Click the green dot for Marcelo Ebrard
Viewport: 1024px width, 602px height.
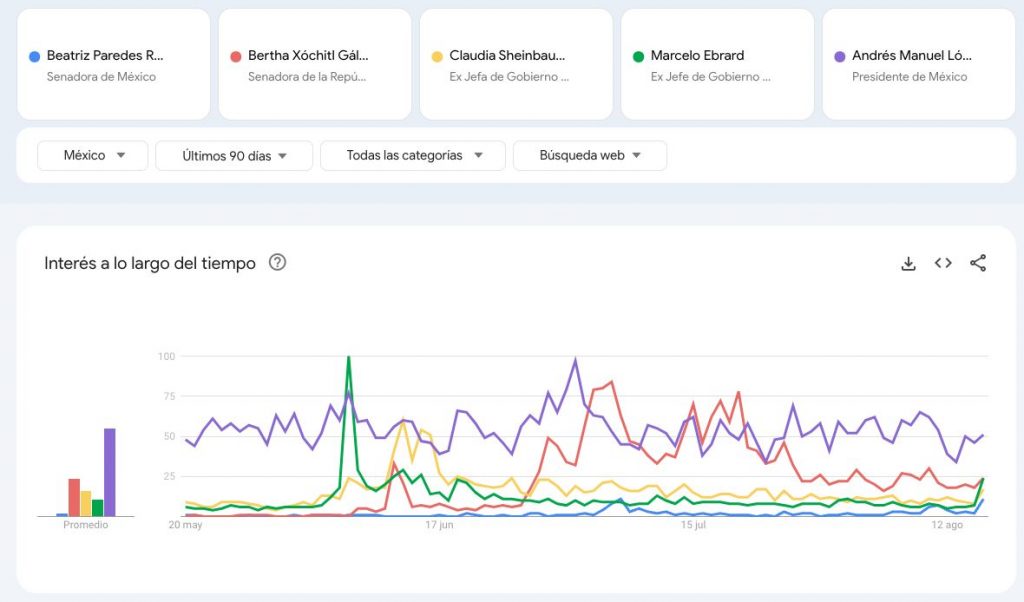[x=638, y=57]
